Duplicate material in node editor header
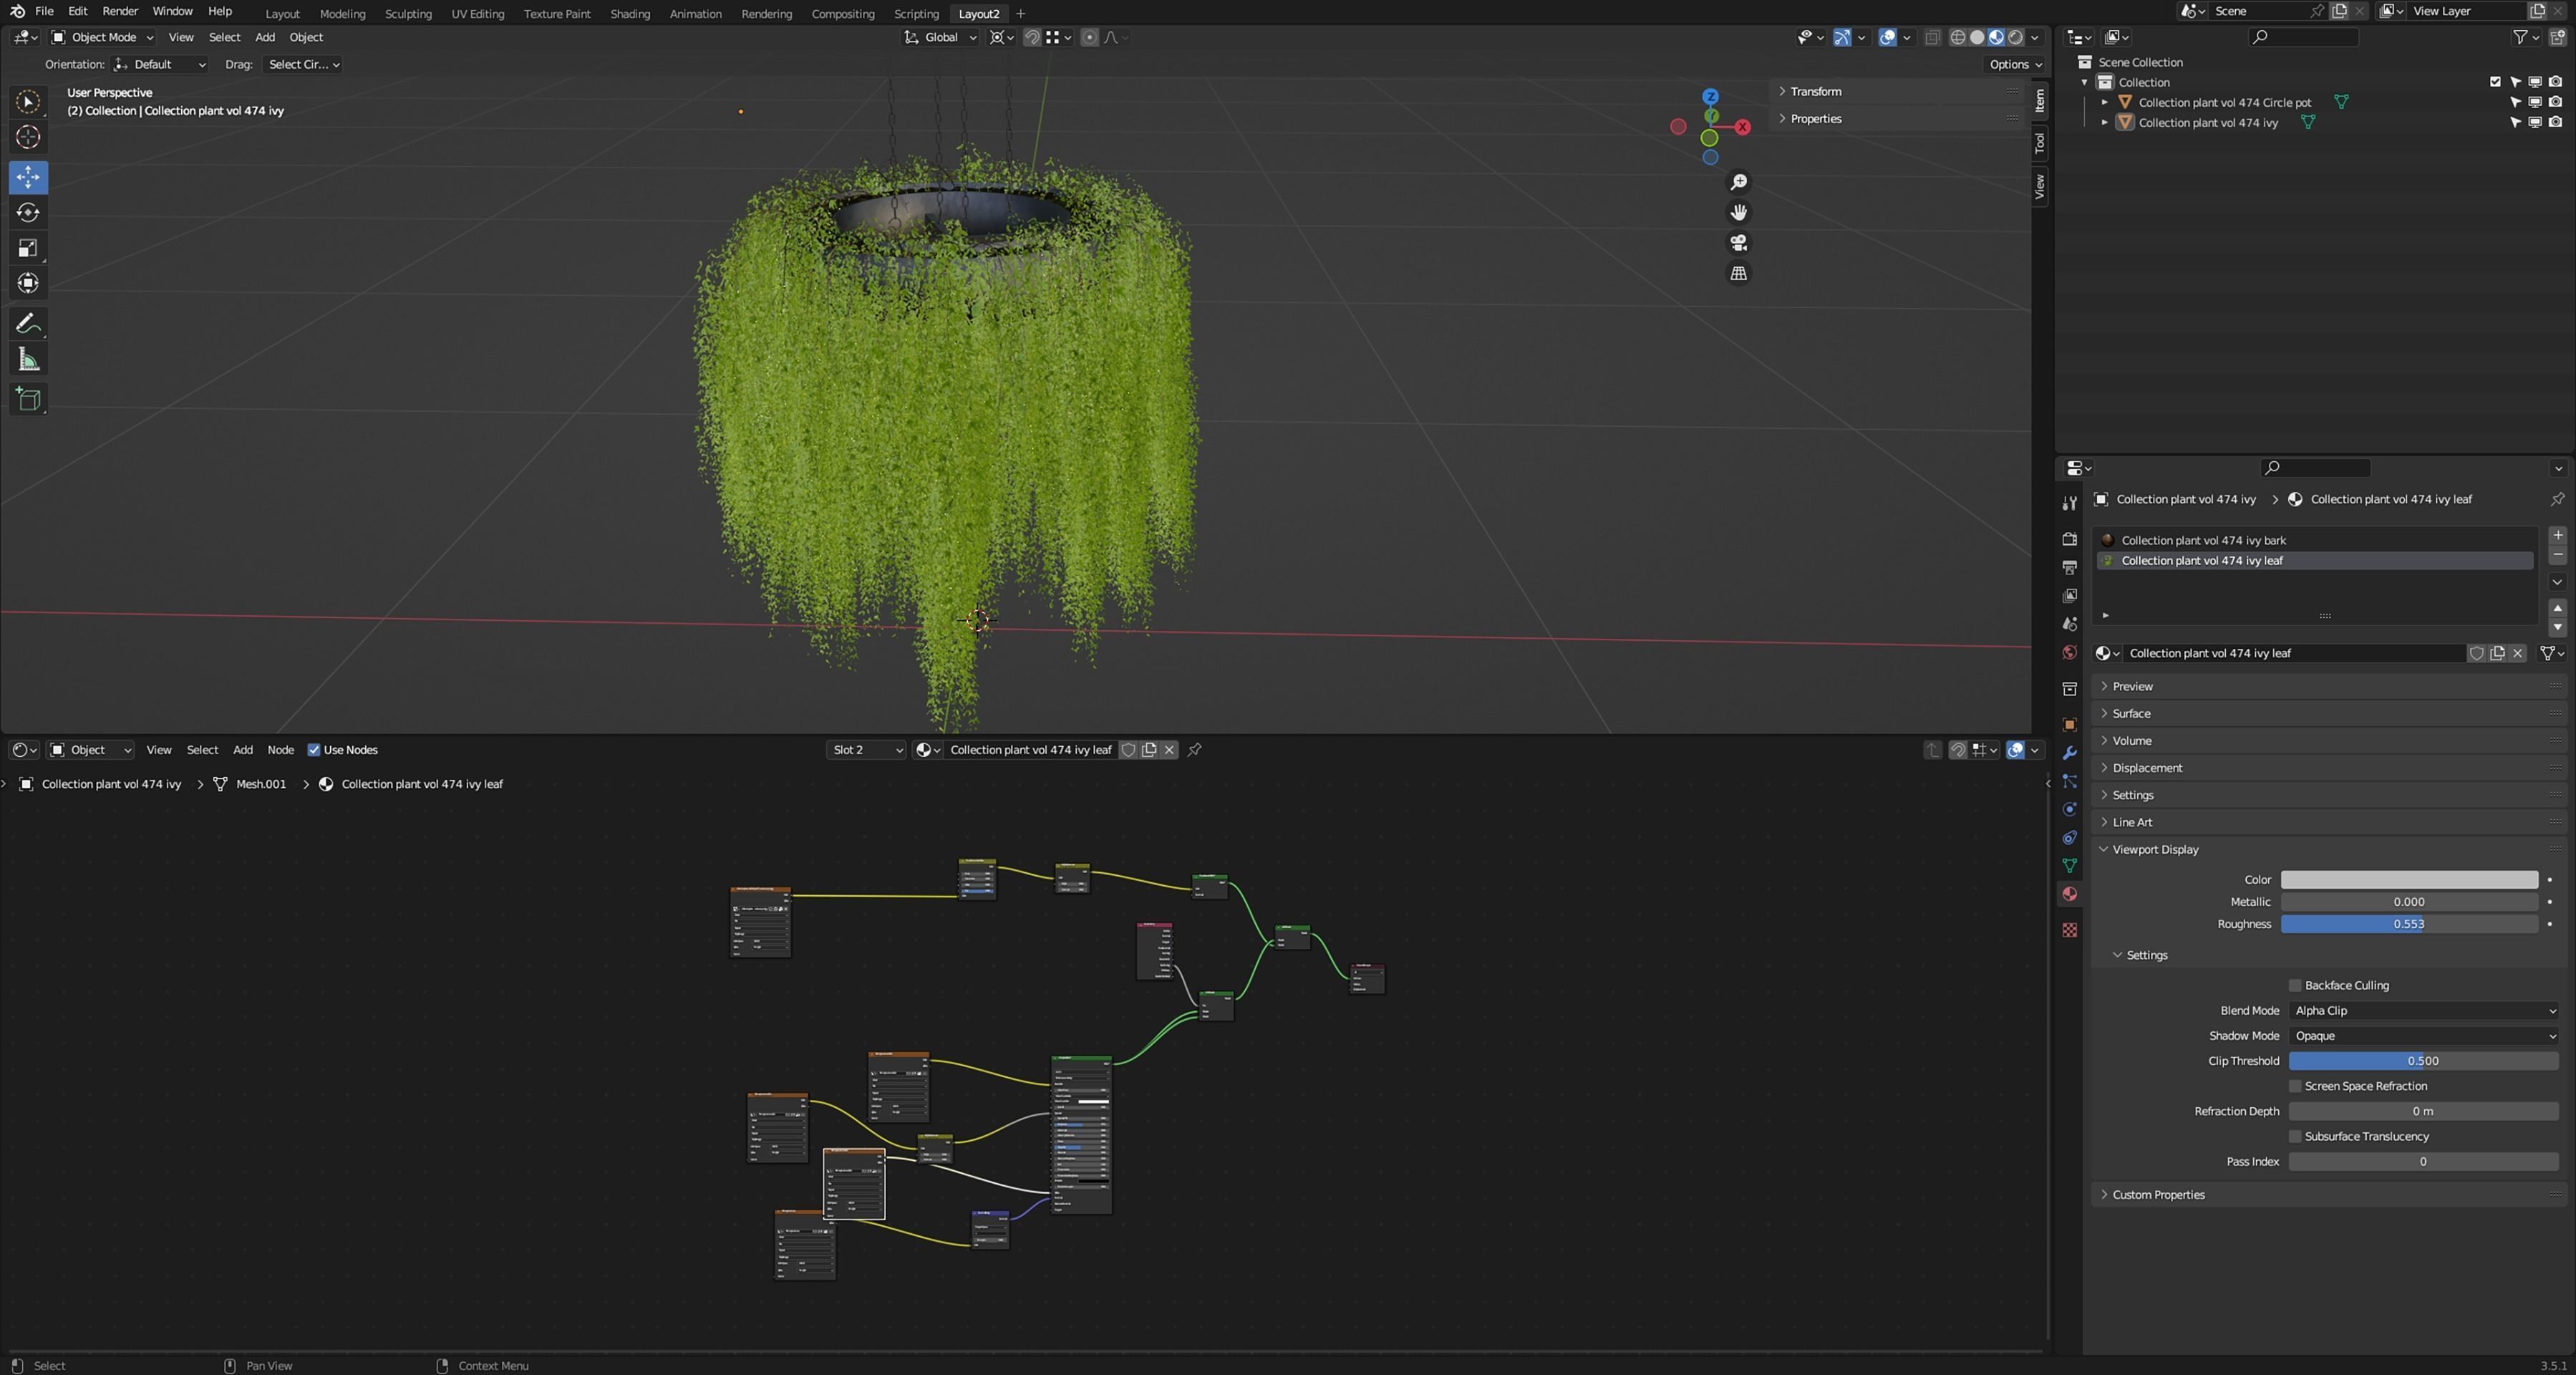Image resolution: width=2576 pixels, height=1375 pixels. (x=1149, y=749)
